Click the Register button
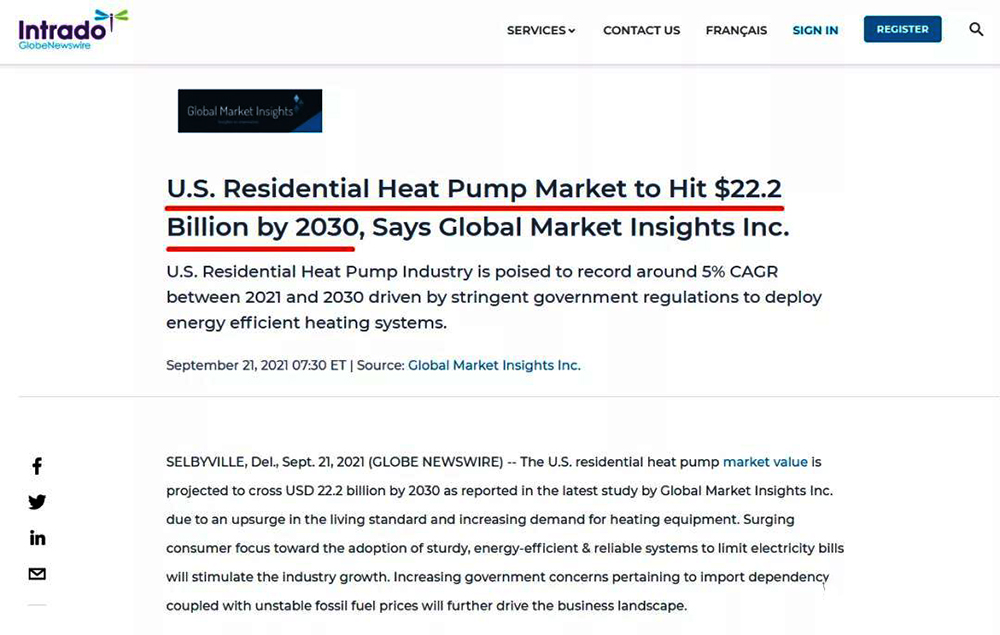 click(x=902, y=29)
